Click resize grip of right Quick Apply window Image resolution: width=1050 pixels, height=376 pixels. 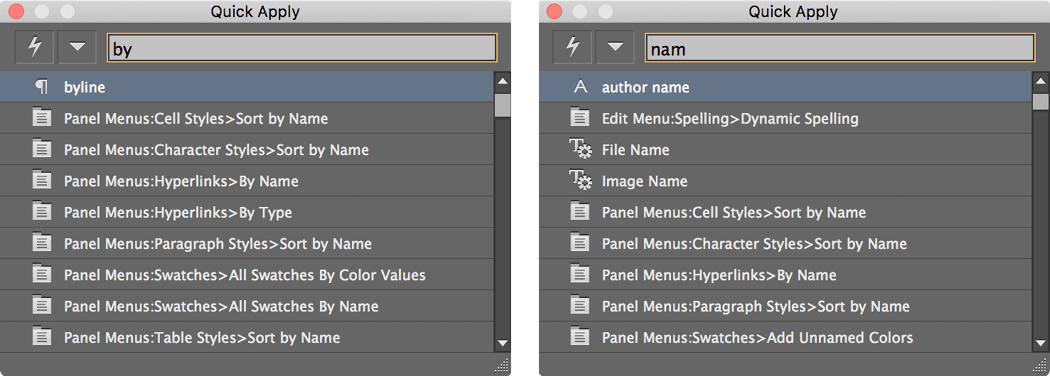pyautogui.click(x=1040, y=365)
